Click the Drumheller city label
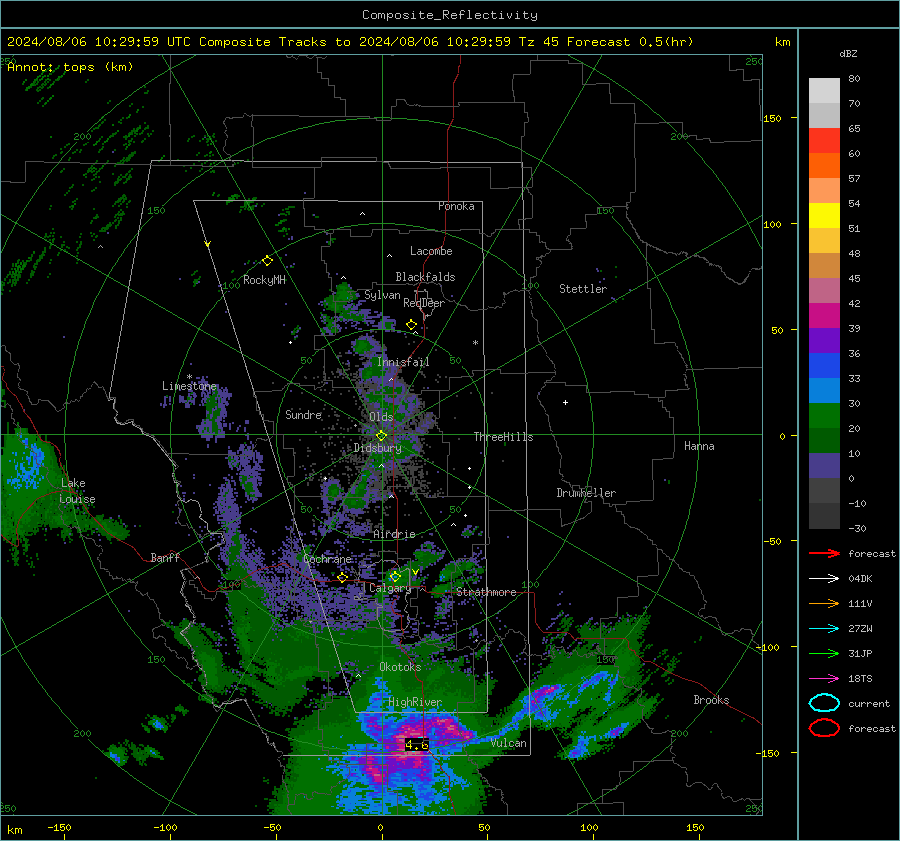 (x=586, y=493)
